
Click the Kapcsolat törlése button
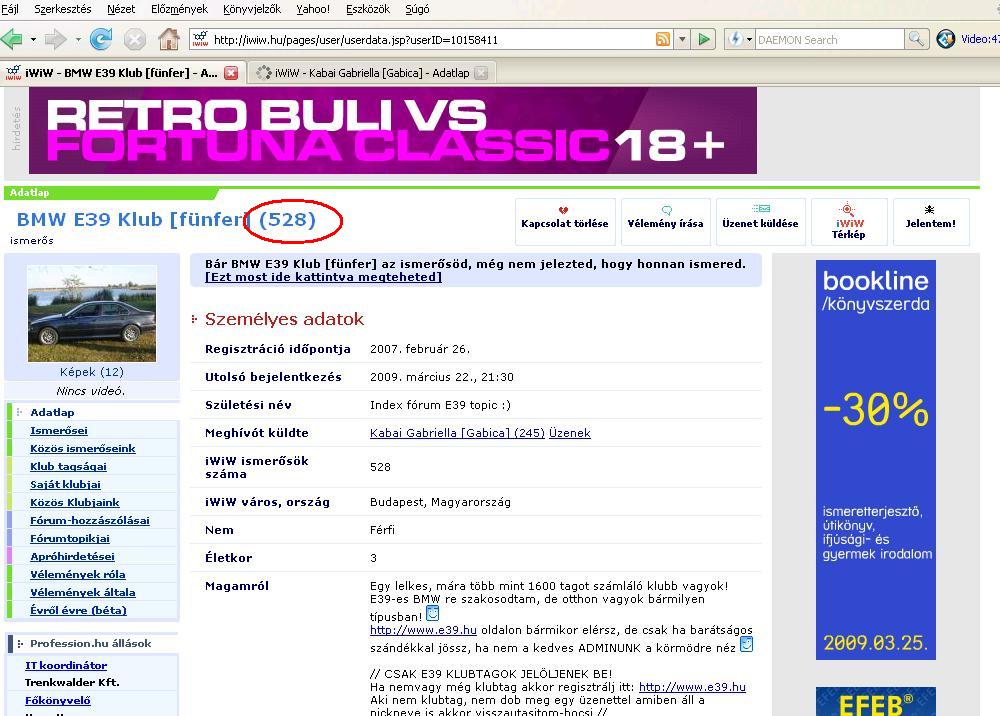pos(564,222)
